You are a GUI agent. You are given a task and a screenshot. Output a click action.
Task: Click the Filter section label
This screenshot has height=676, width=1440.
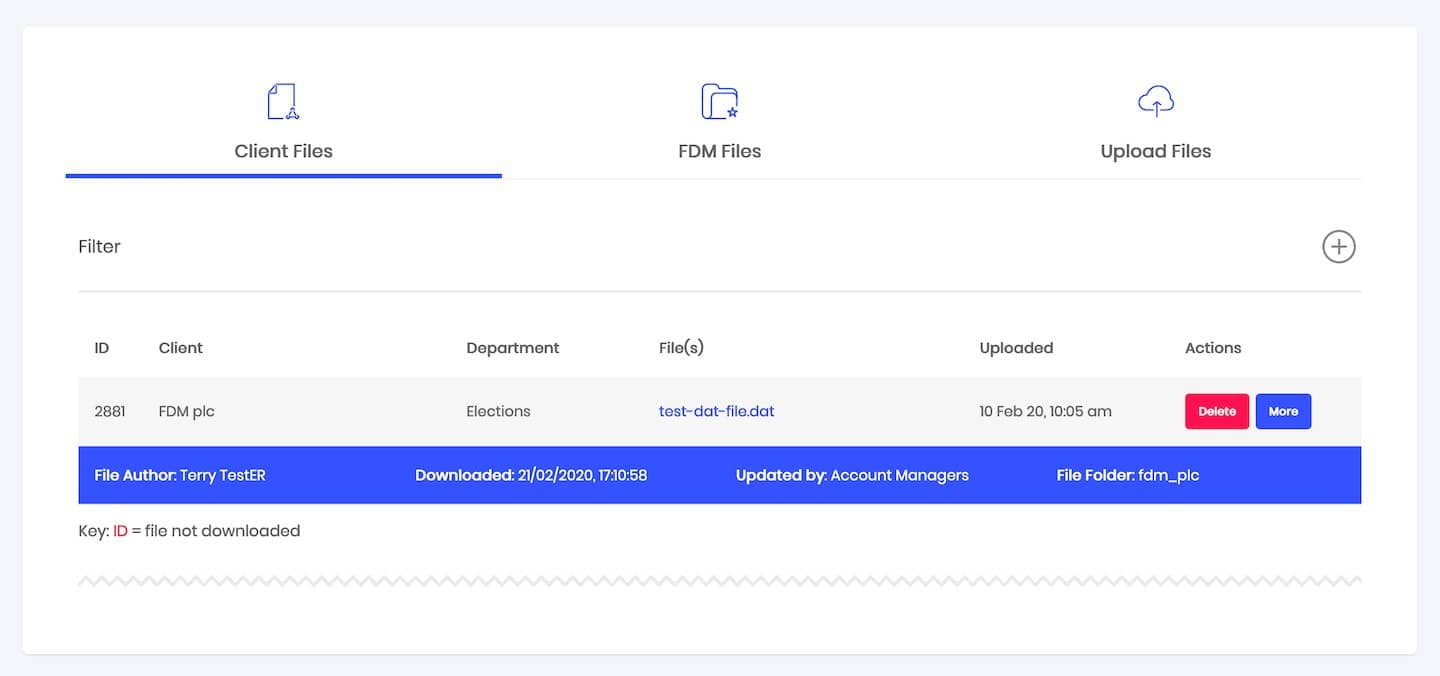click(99, 246)
